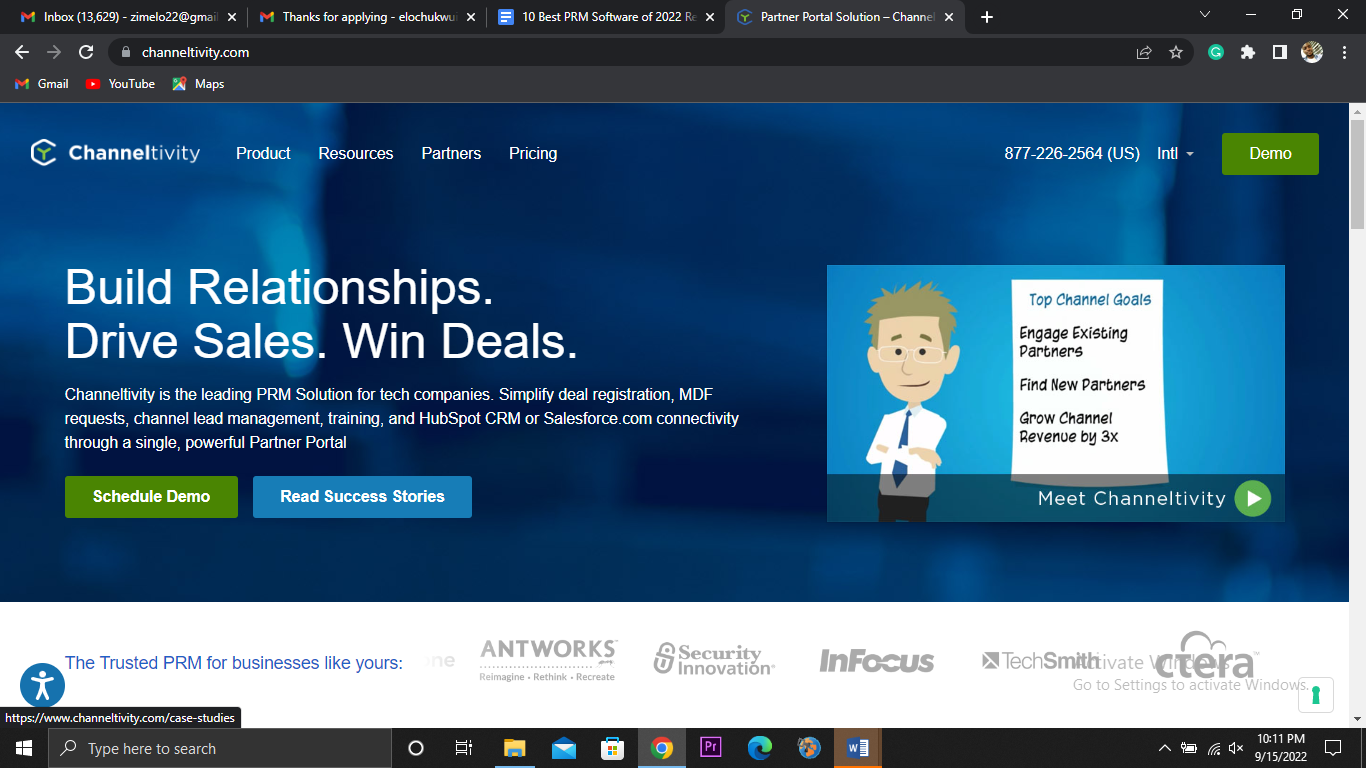Open the Product menu

pyautogui.click(x=263, y=153)
